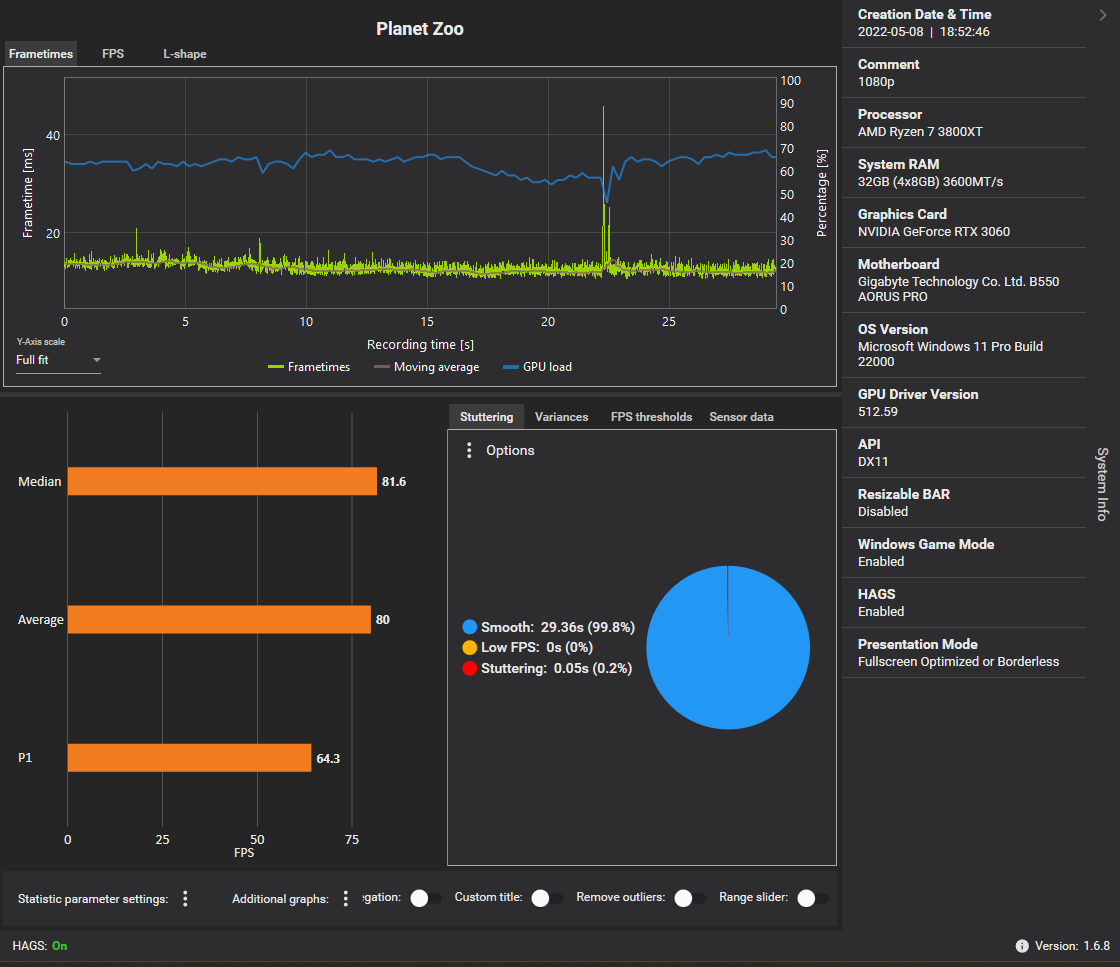Screen dimensions: 1120x967
Task: Click the Average value 80
Action: tap(383, 620)
